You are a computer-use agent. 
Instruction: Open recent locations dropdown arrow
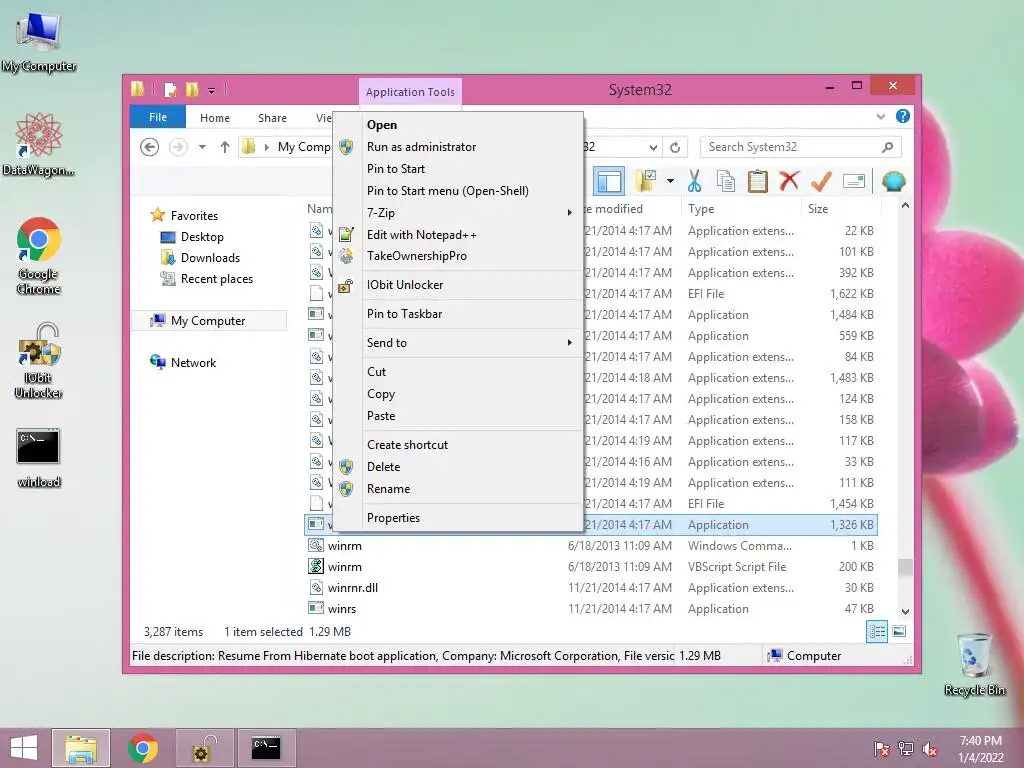point(202,147)
